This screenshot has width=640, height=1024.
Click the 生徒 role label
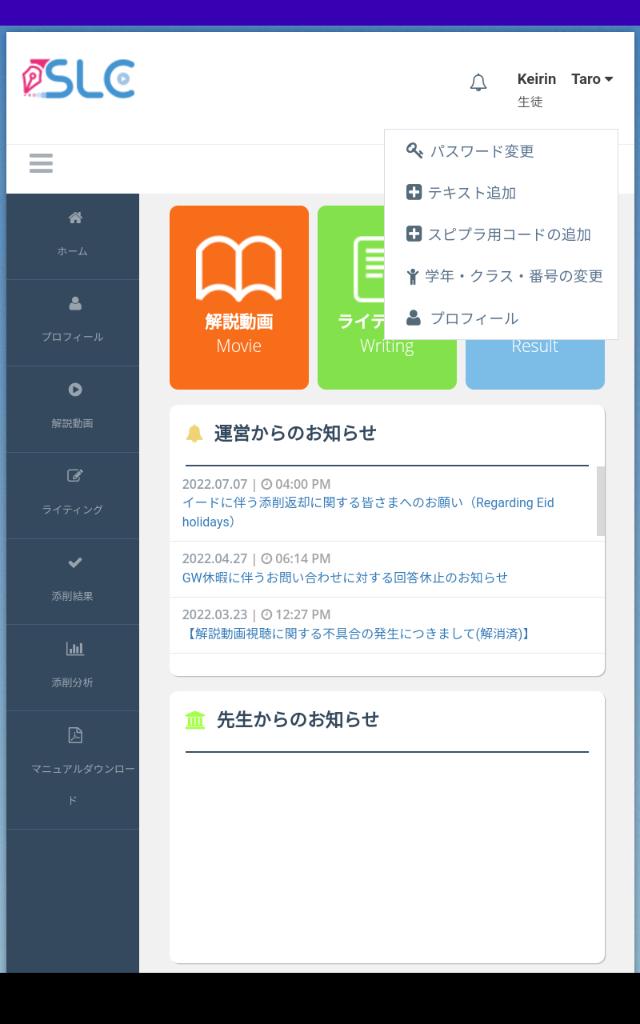click(530, 102)
